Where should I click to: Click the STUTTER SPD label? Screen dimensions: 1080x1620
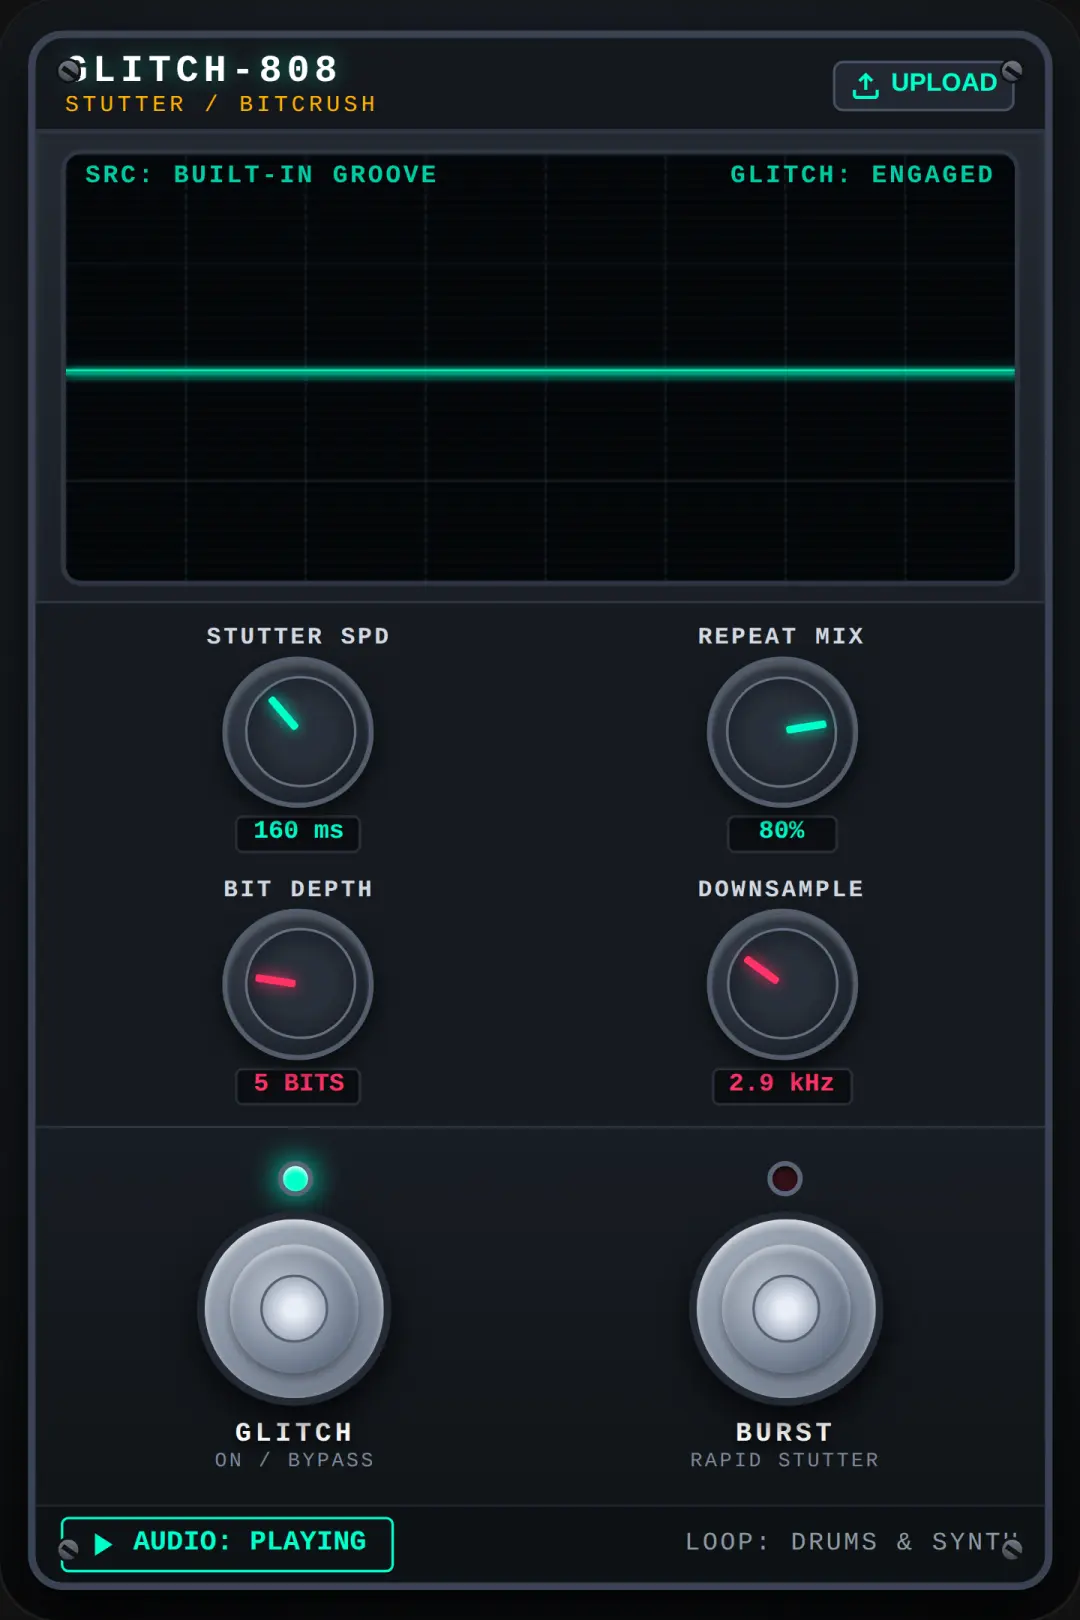tap(298, 636)
